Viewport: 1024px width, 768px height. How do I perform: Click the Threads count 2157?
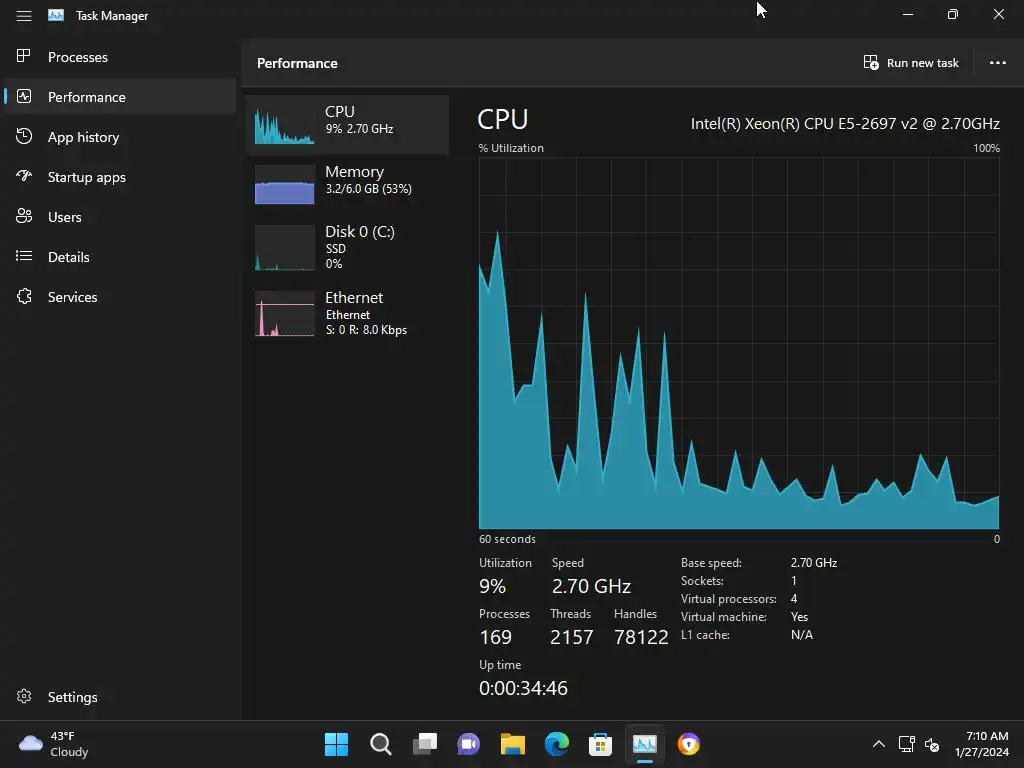(571, 637)
